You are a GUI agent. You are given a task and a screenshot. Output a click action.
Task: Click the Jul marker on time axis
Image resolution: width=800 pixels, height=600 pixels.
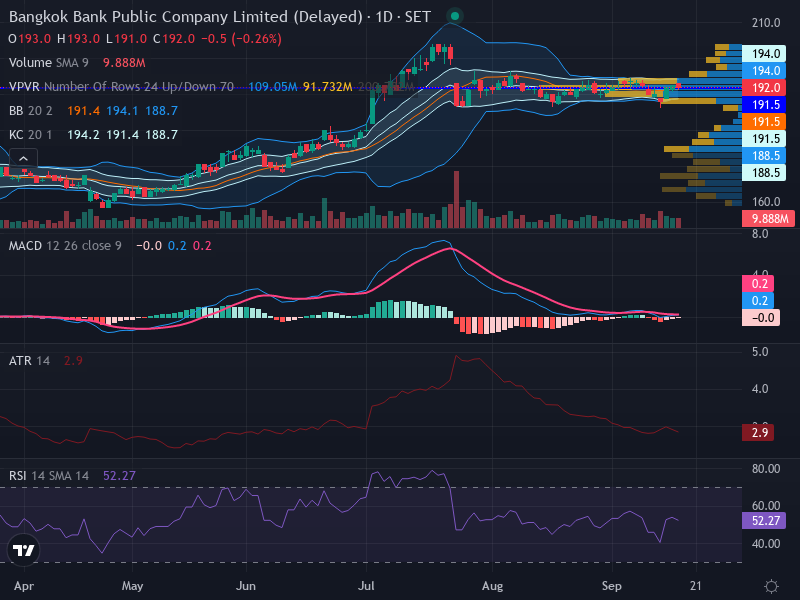[x=366, y=586]
